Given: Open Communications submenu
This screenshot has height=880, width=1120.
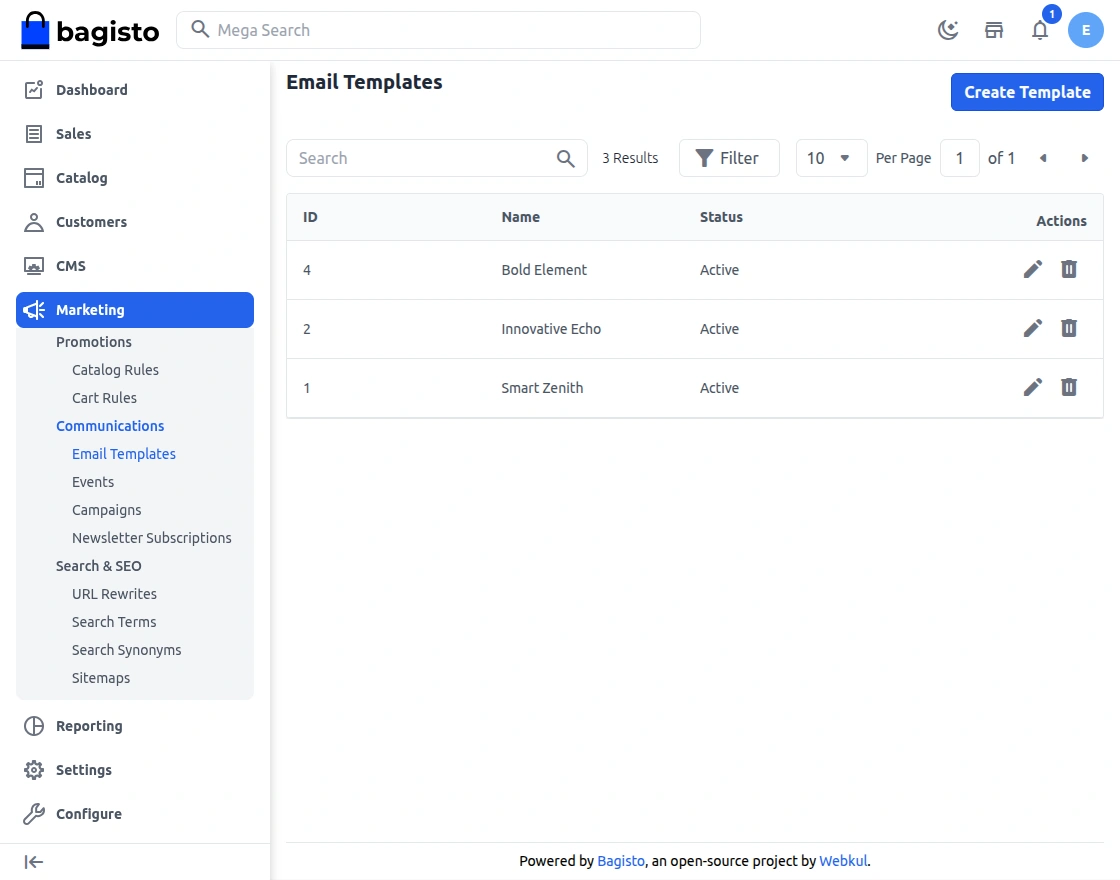Looking at the screenshot, I should coord(110,426).
